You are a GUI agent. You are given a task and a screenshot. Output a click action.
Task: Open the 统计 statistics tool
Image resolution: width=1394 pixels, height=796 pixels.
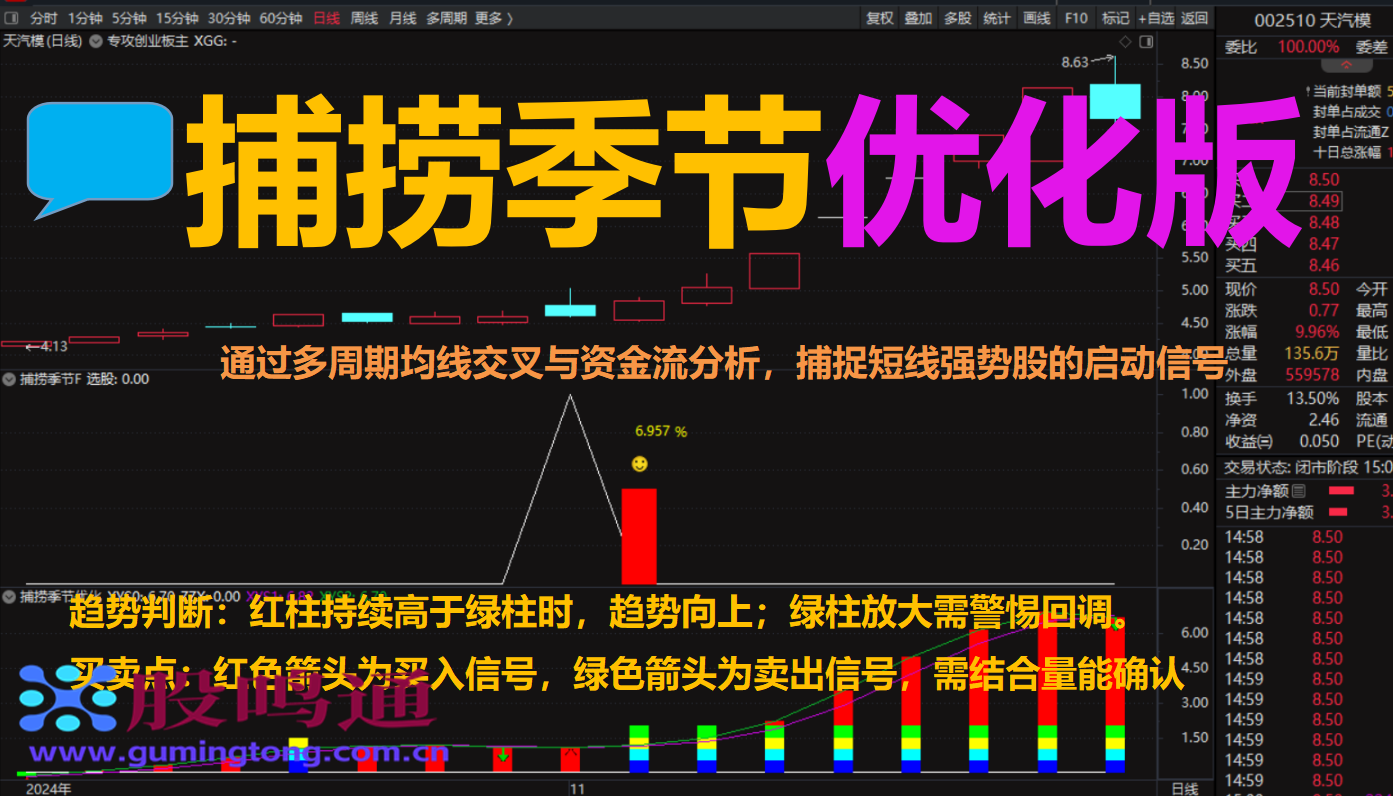click(x=996, y=18)
